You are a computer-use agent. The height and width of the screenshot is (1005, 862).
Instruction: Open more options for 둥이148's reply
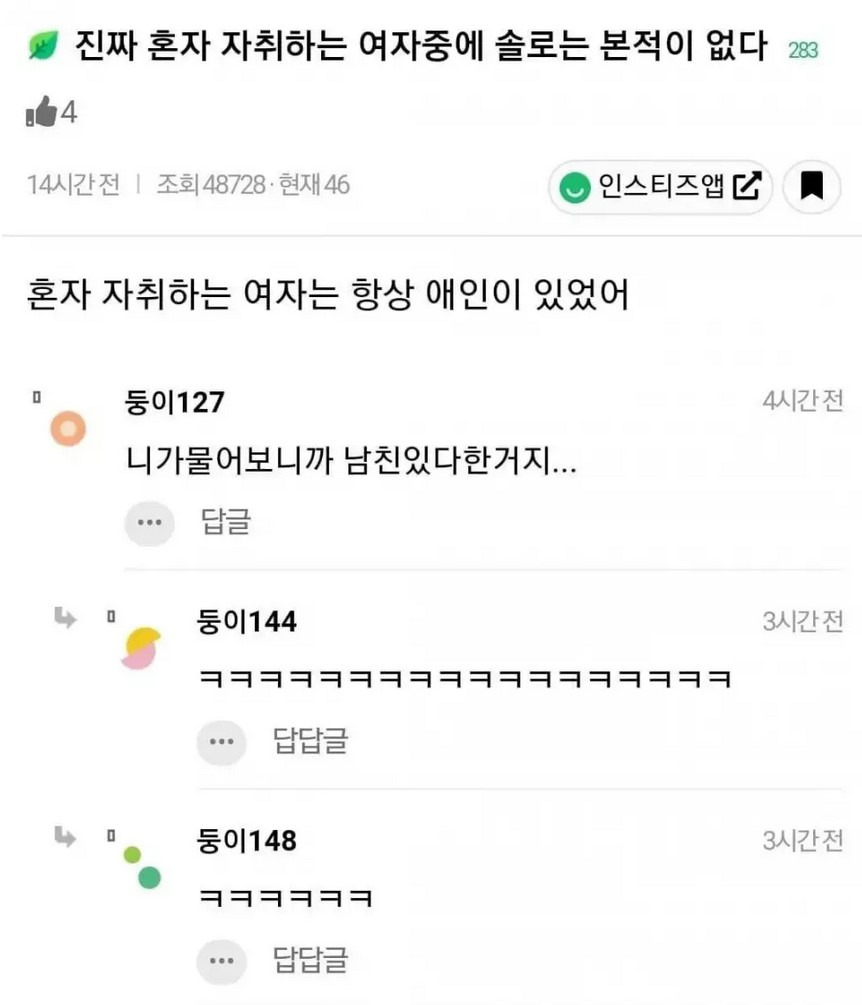221,962
